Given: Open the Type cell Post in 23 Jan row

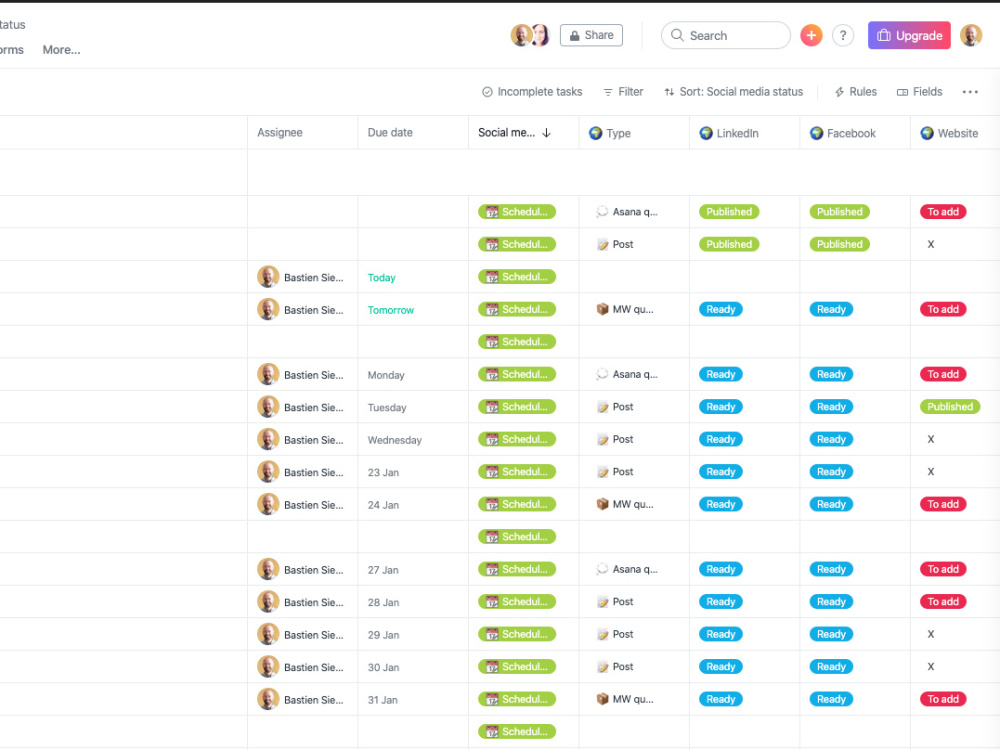Looking at the screenshot, I should click(634, 472).
